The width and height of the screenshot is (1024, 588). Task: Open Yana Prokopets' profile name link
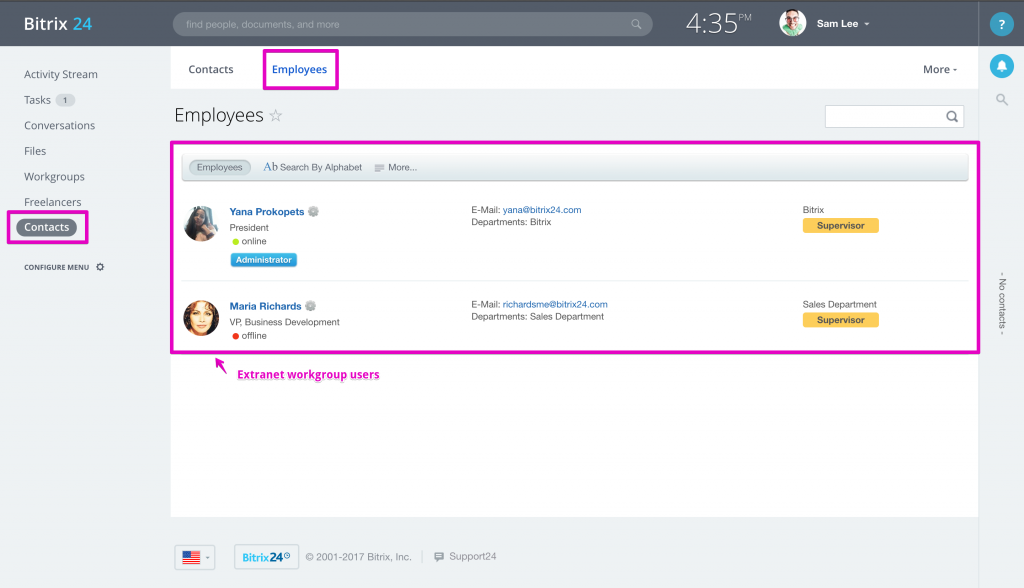pyautogui.click(x=266, y=212)
